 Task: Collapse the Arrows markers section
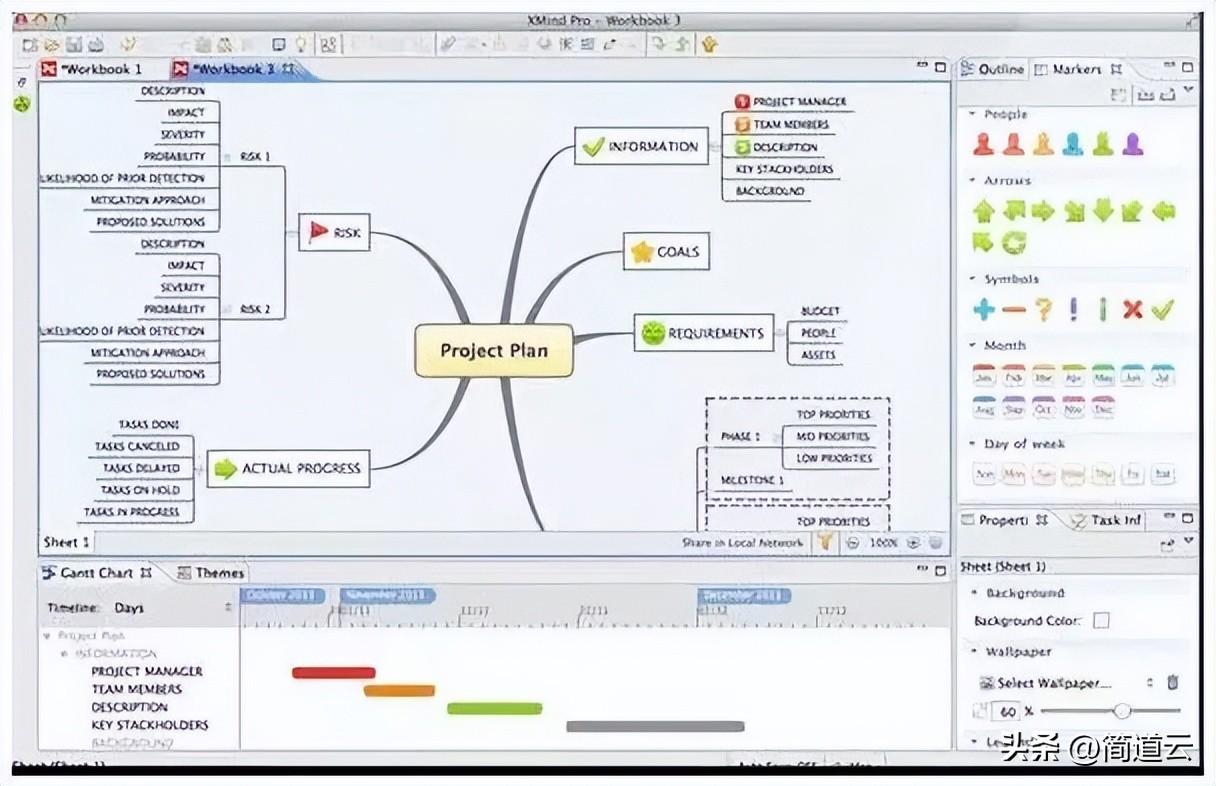[973, 181]
